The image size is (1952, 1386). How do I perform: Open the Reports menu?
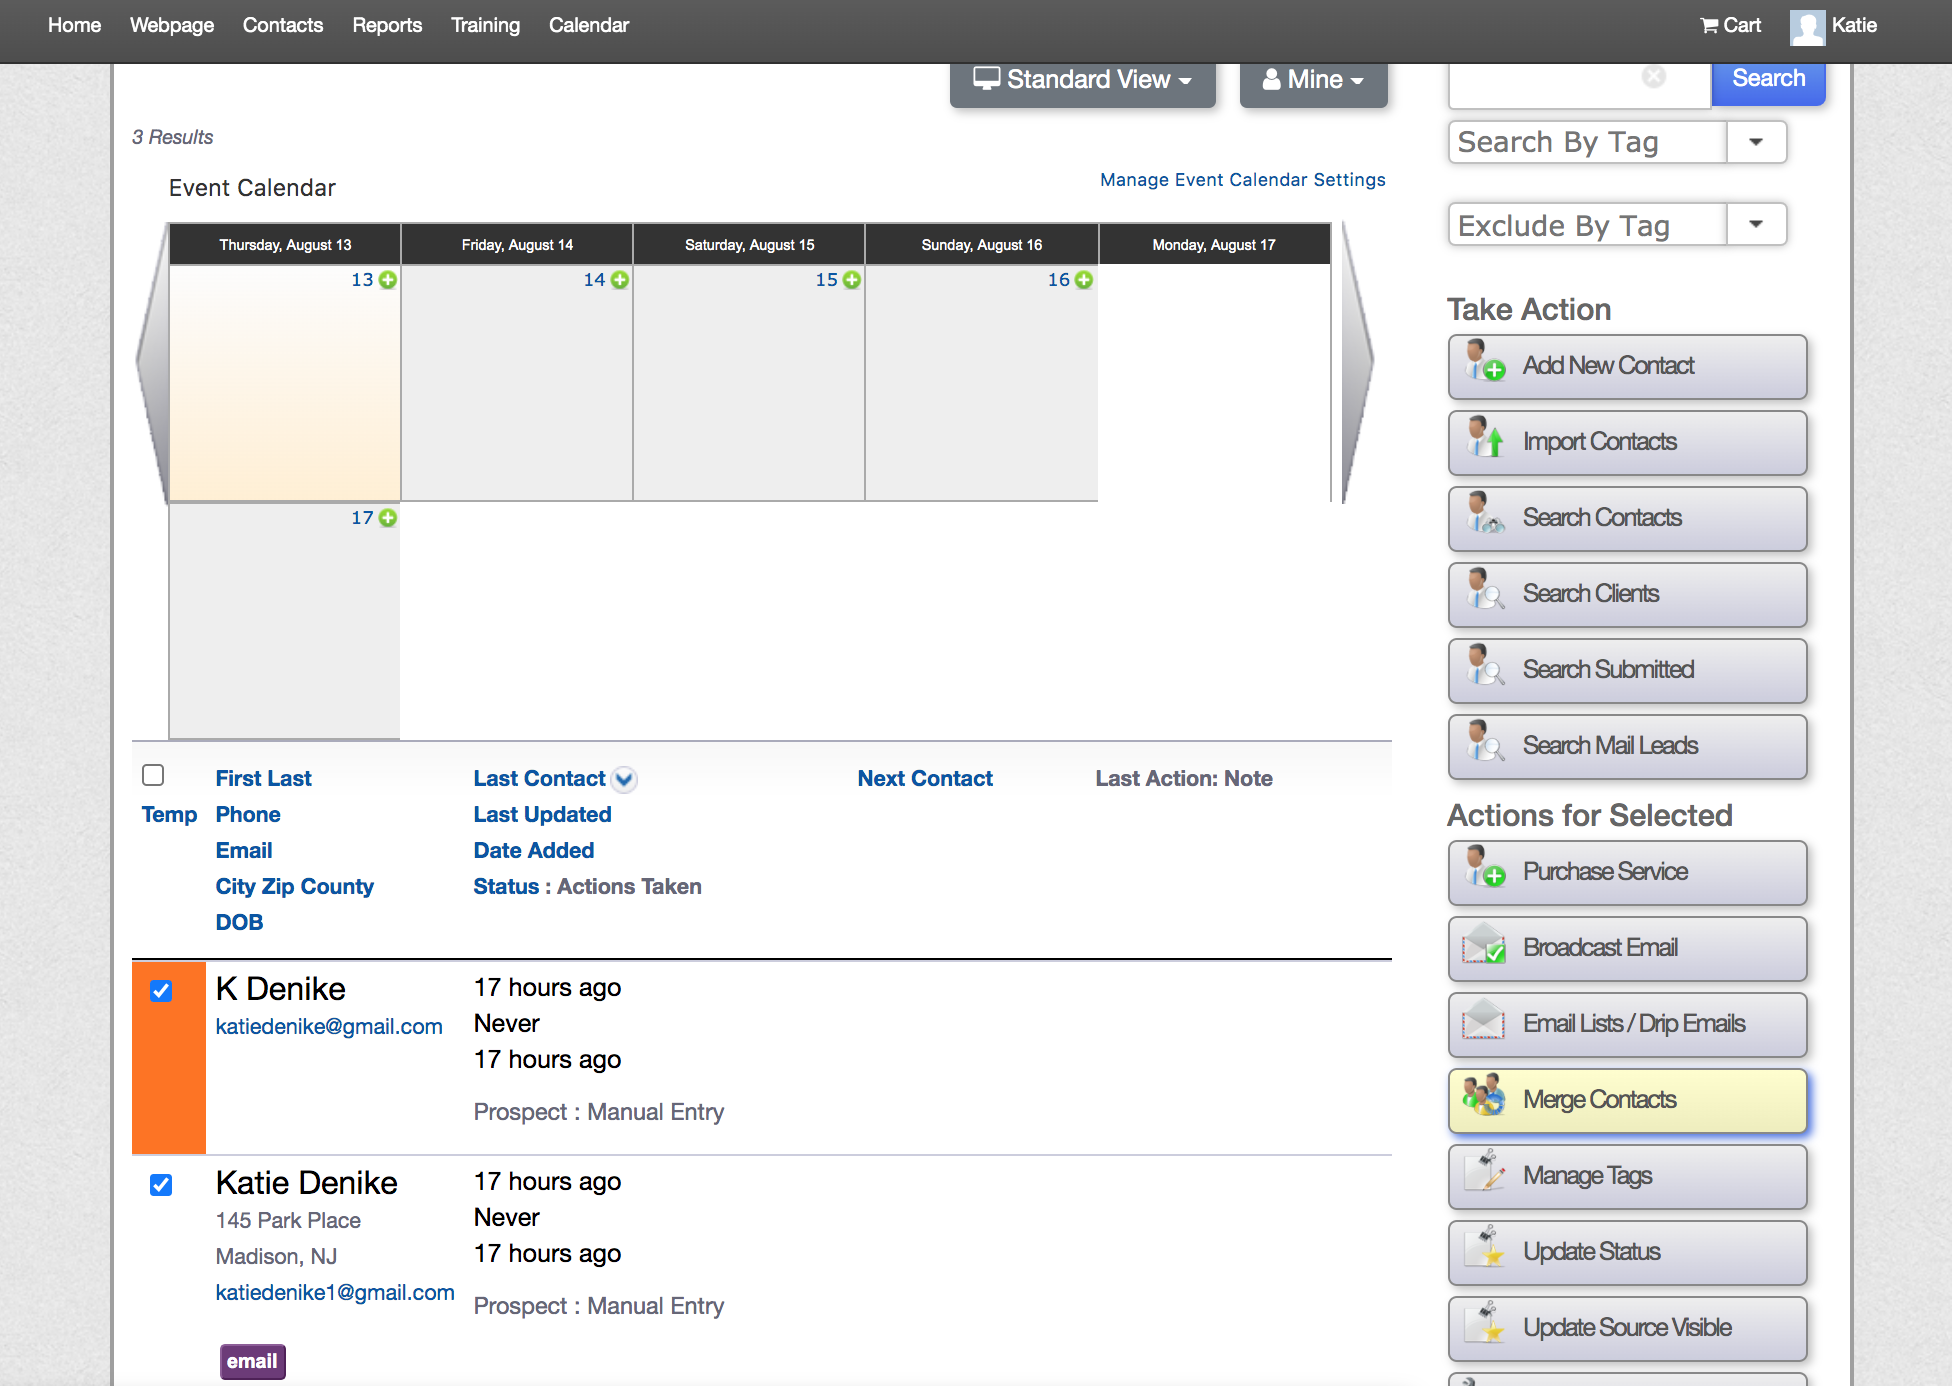(x=387, y=25)
